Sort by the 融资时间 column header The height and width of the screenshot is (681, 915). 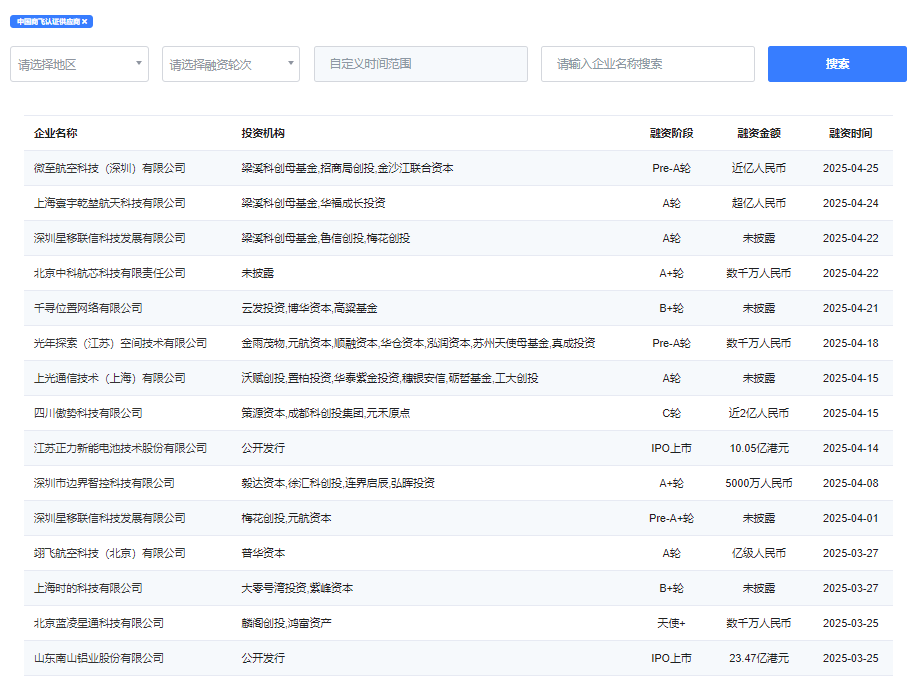pyautogui.click(x=850, y=133)
